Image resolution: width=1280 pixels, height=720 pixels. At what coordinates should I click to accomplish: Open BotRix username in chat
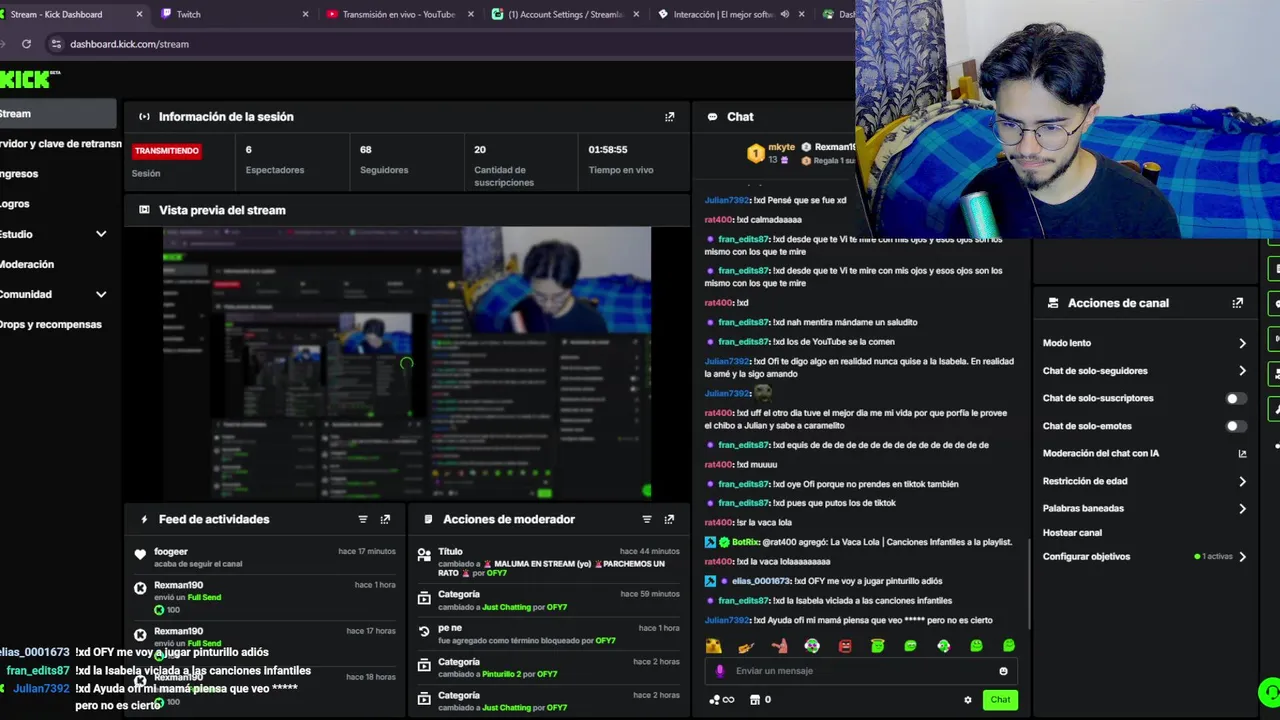tap(745, 542)
